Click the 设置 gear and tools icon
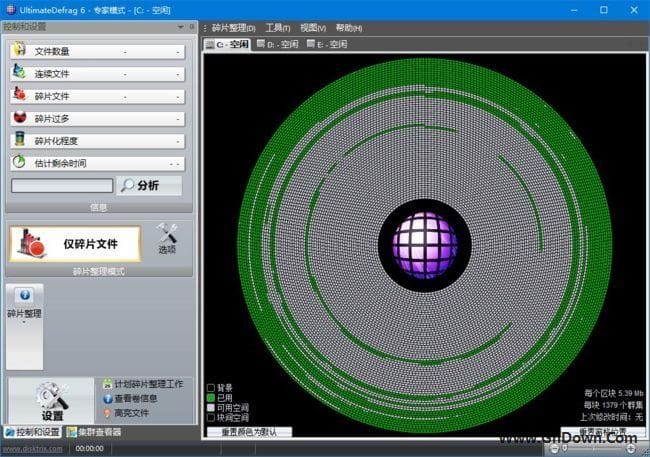 [52, 396]
